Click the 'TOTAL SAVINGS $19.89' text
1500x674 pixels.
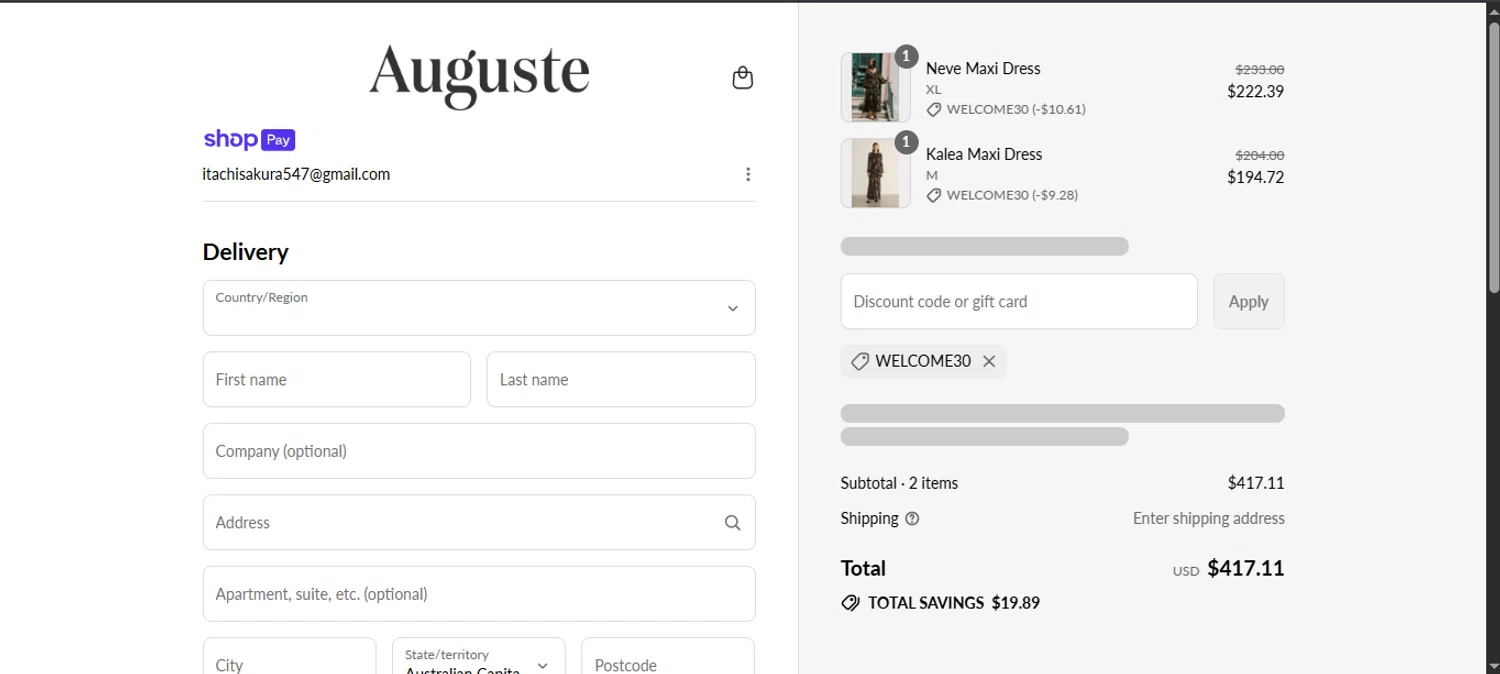pyautogui.click(x=954, y=603)
